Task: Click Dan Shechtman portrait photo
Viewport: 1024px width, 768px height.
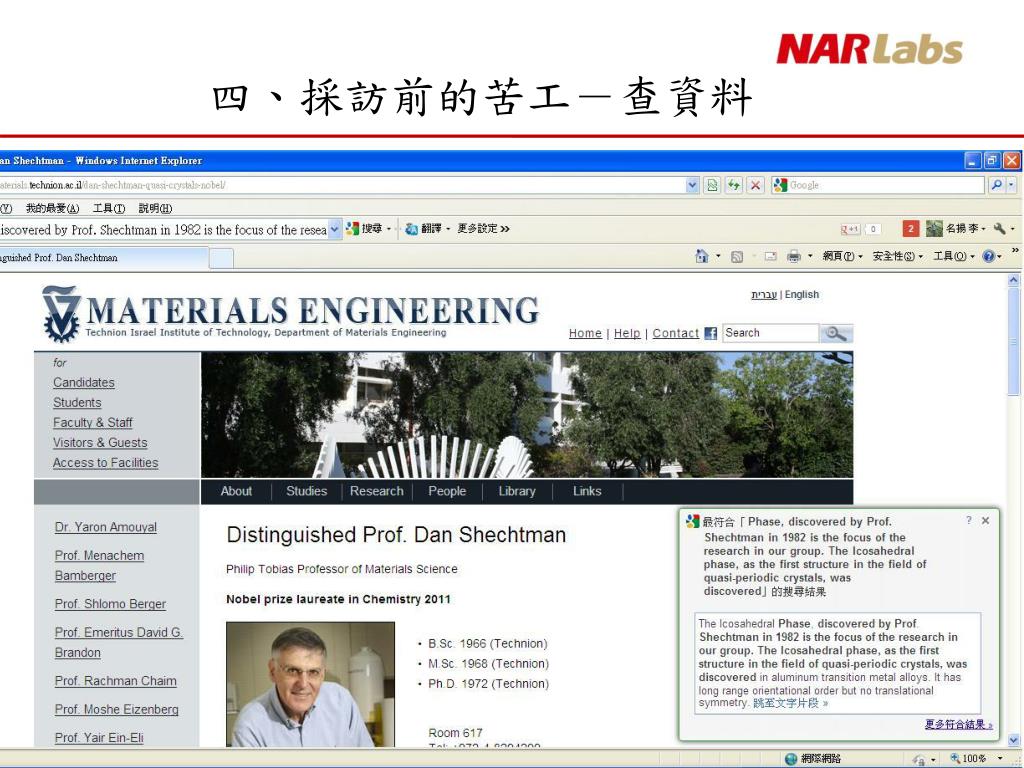Action: click(310, 684)
